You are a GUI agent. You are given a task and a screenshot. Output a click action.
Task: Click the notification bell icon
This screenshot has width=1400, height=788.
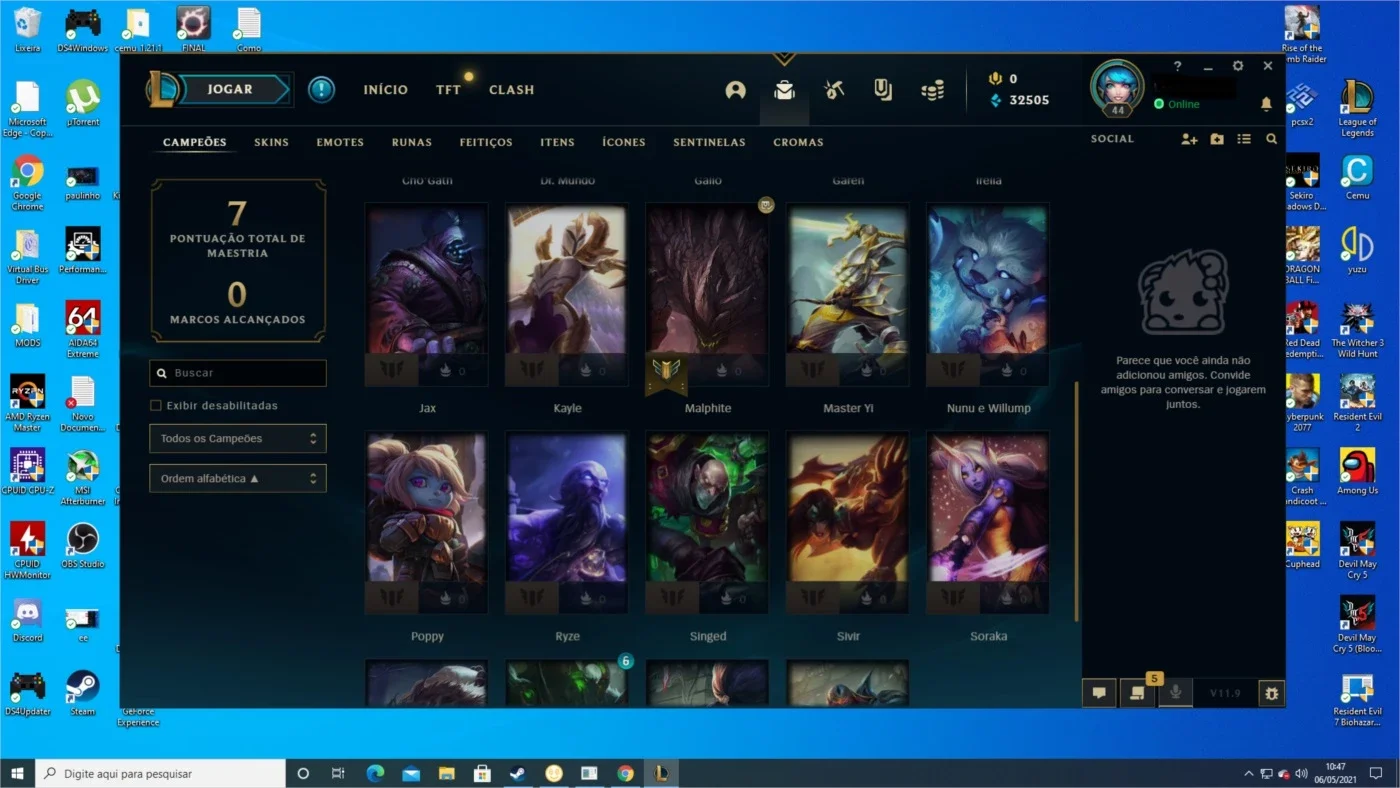1266,104
